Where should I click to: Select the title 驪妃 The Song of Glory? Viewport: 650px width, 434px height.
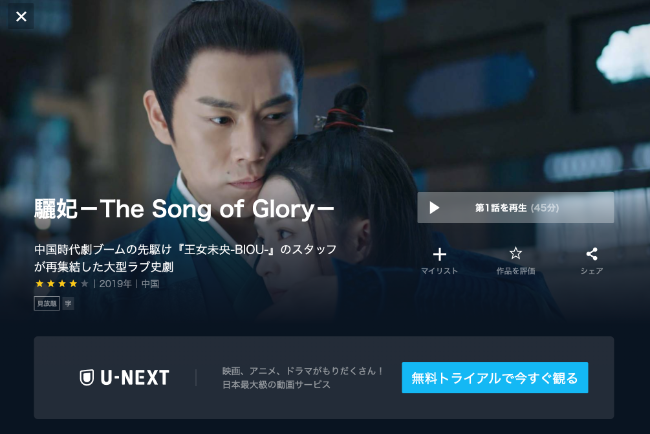coord(184,209)
